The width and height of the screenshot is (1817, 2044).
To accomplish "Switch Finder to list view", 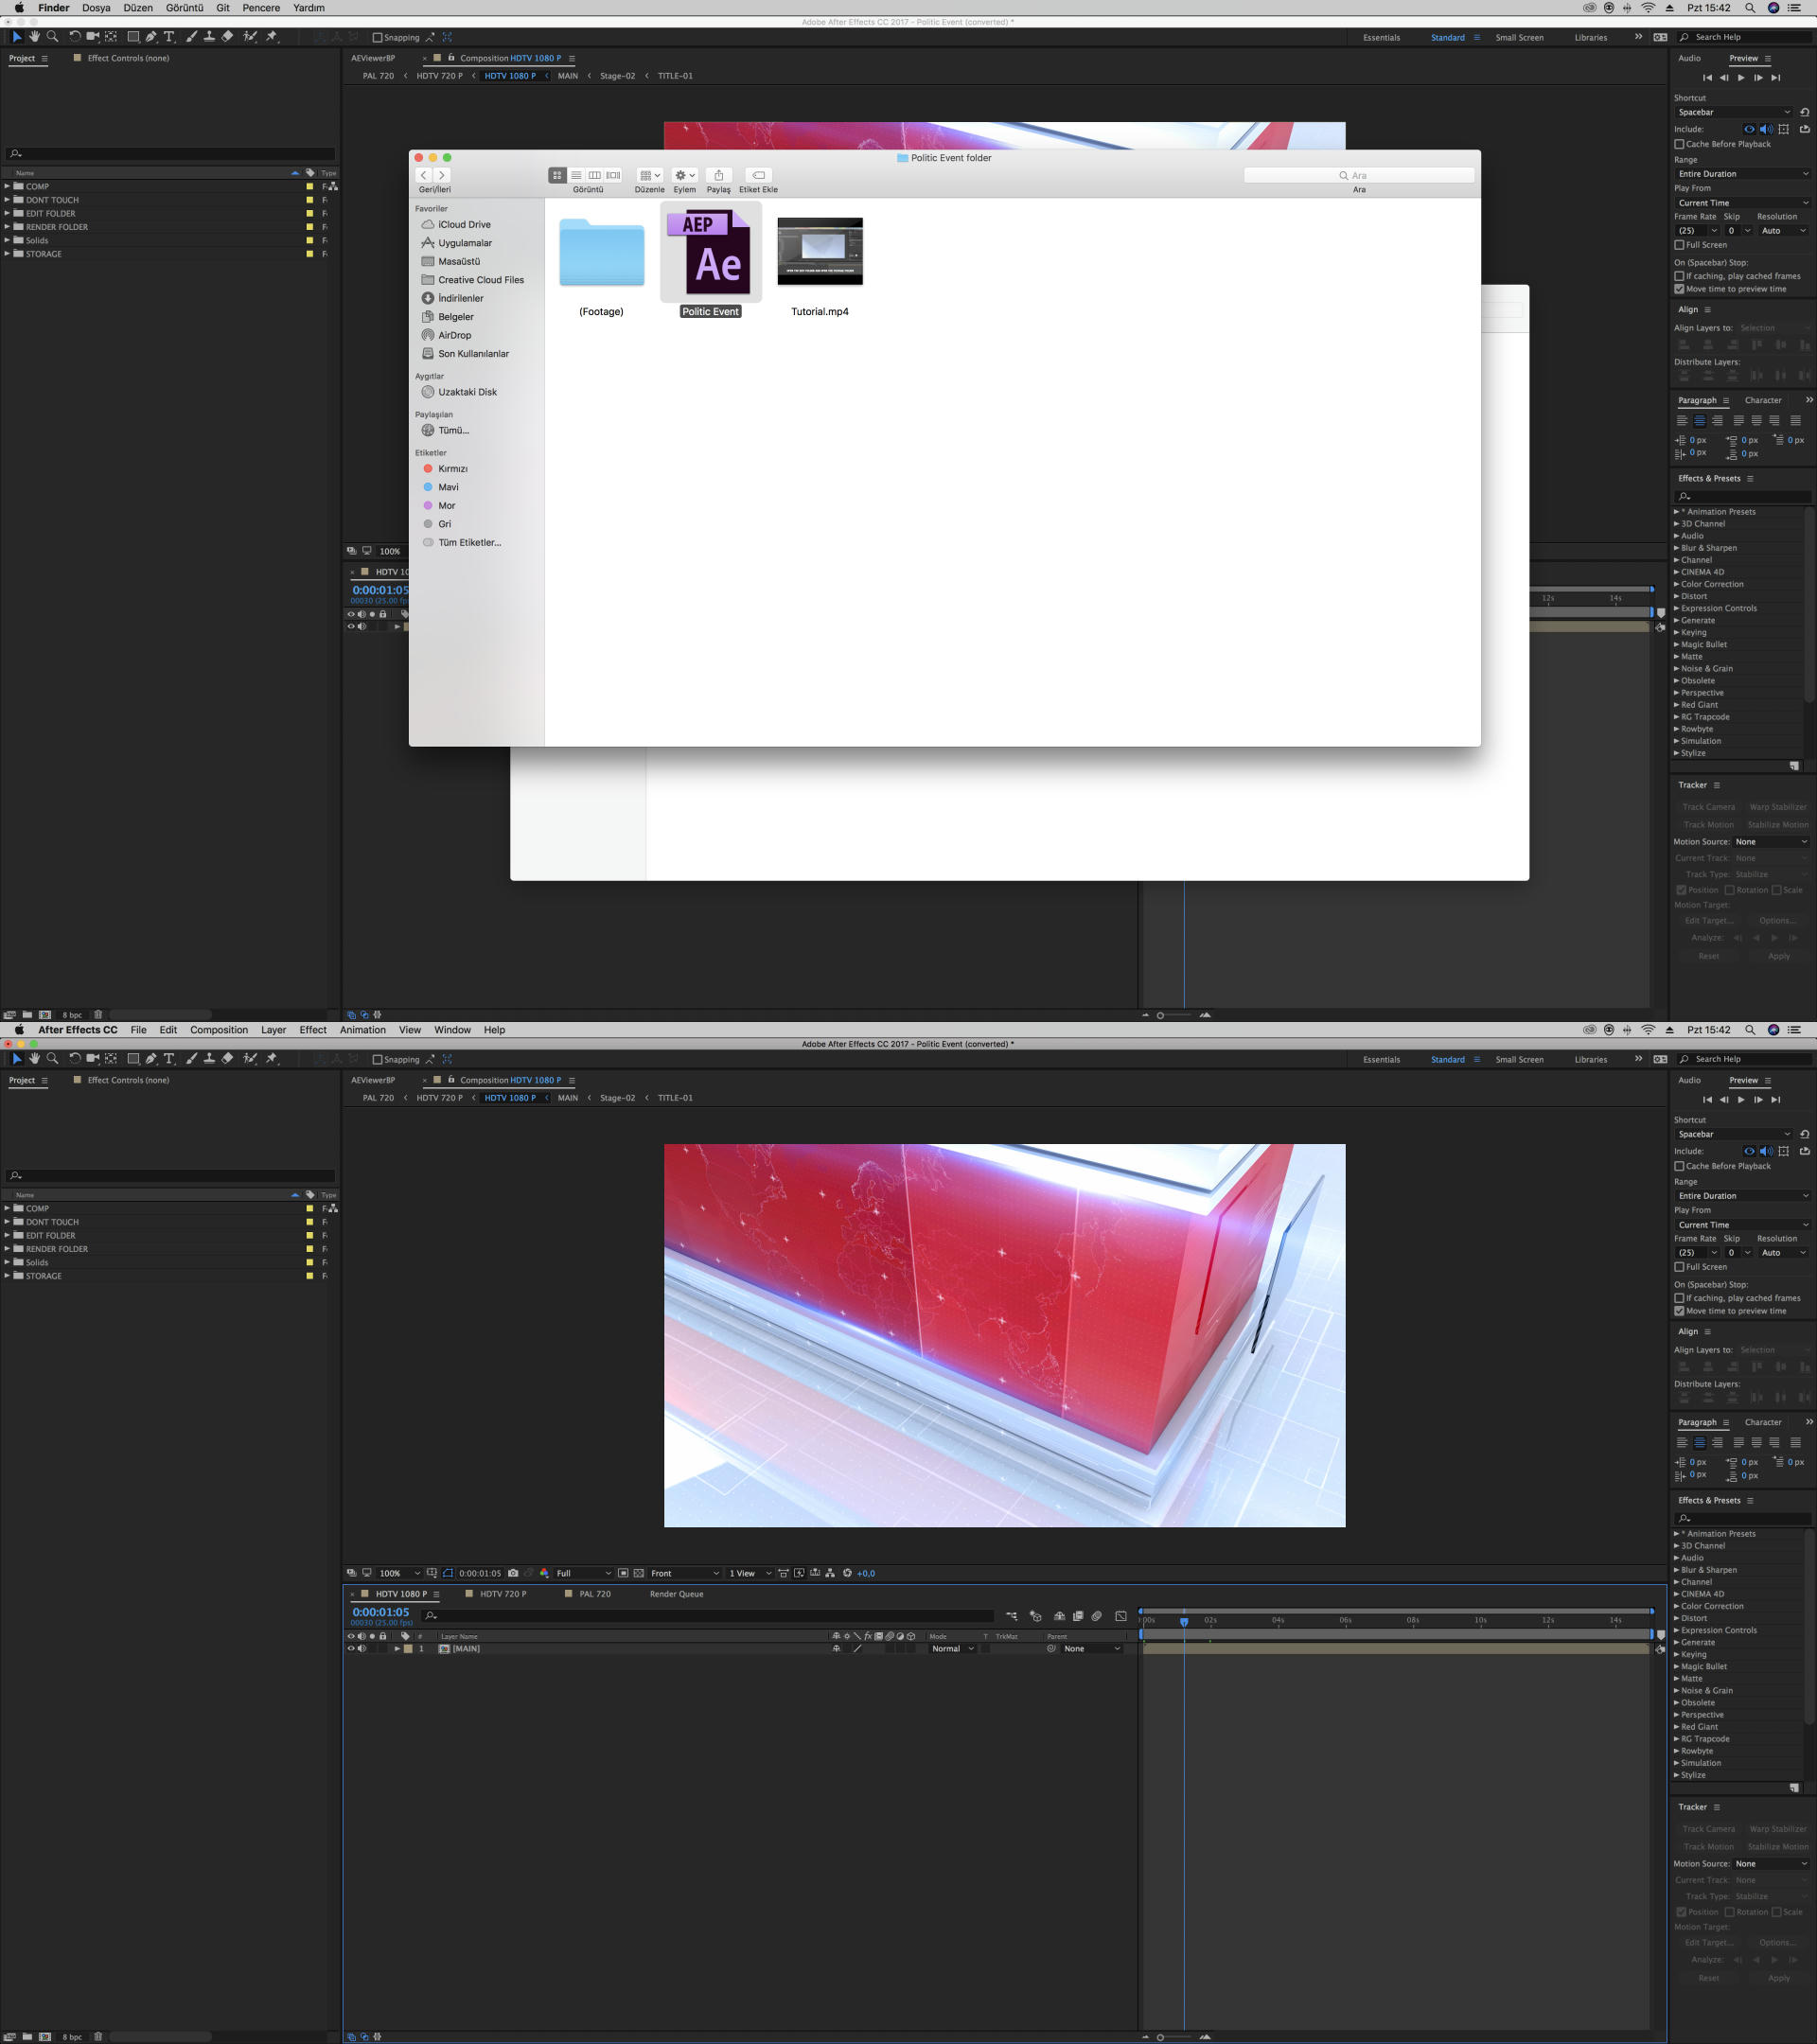I will (576, 175).
